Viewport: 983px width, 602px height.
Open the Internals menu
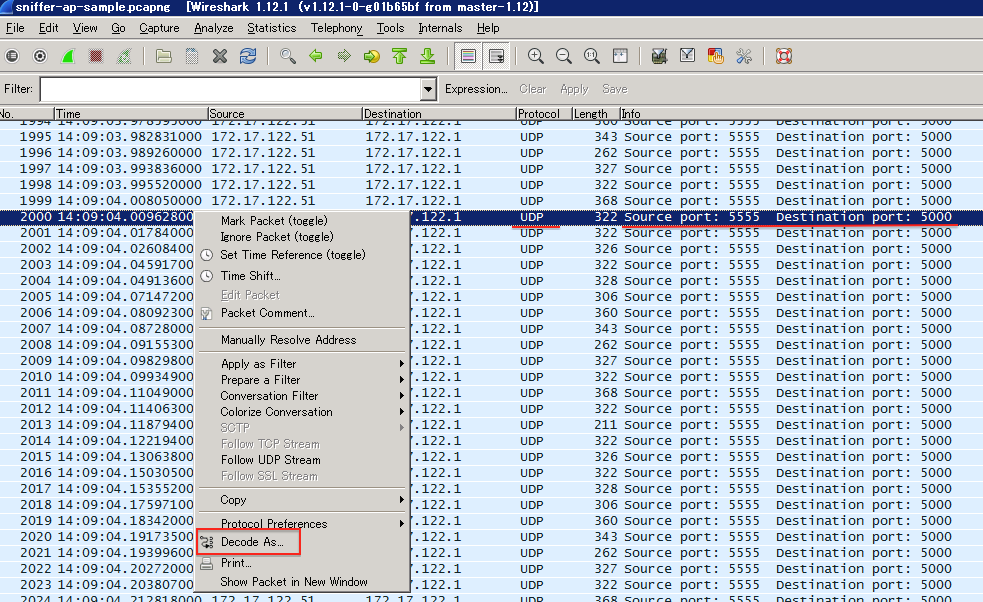(440, 28)
